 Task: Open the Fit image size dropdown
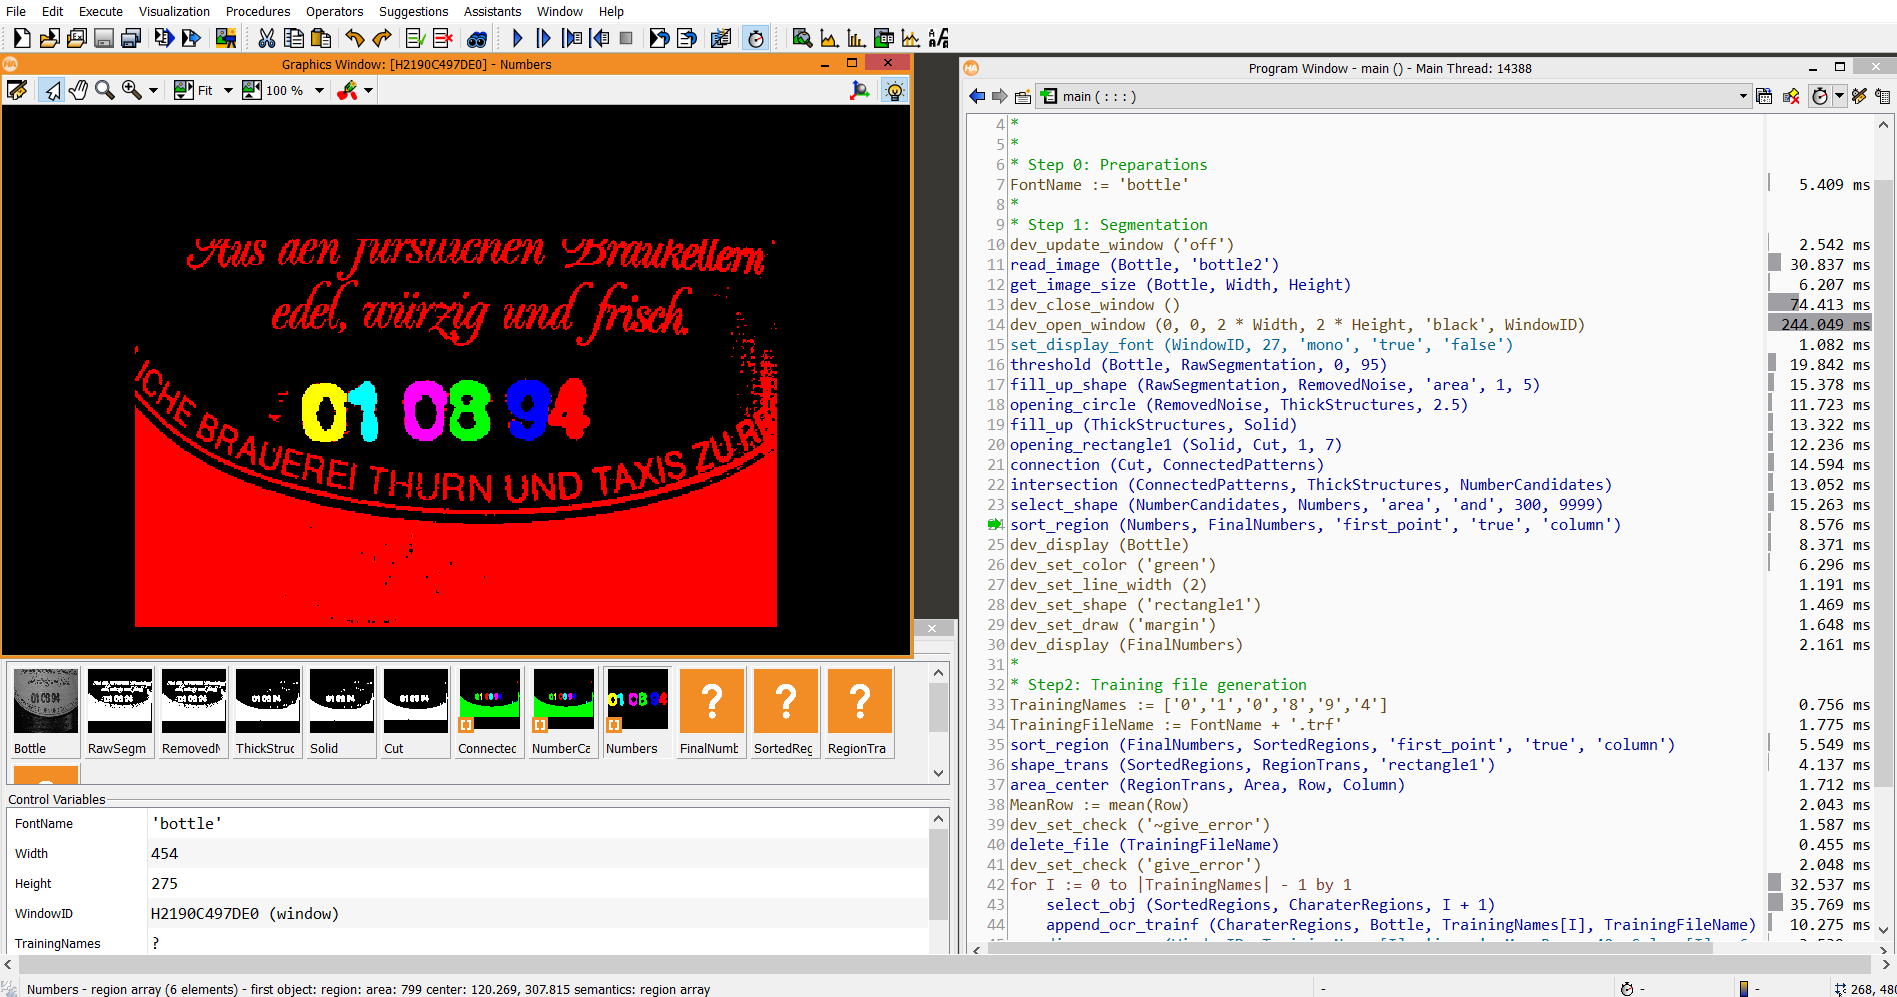[x=228, y=90]
